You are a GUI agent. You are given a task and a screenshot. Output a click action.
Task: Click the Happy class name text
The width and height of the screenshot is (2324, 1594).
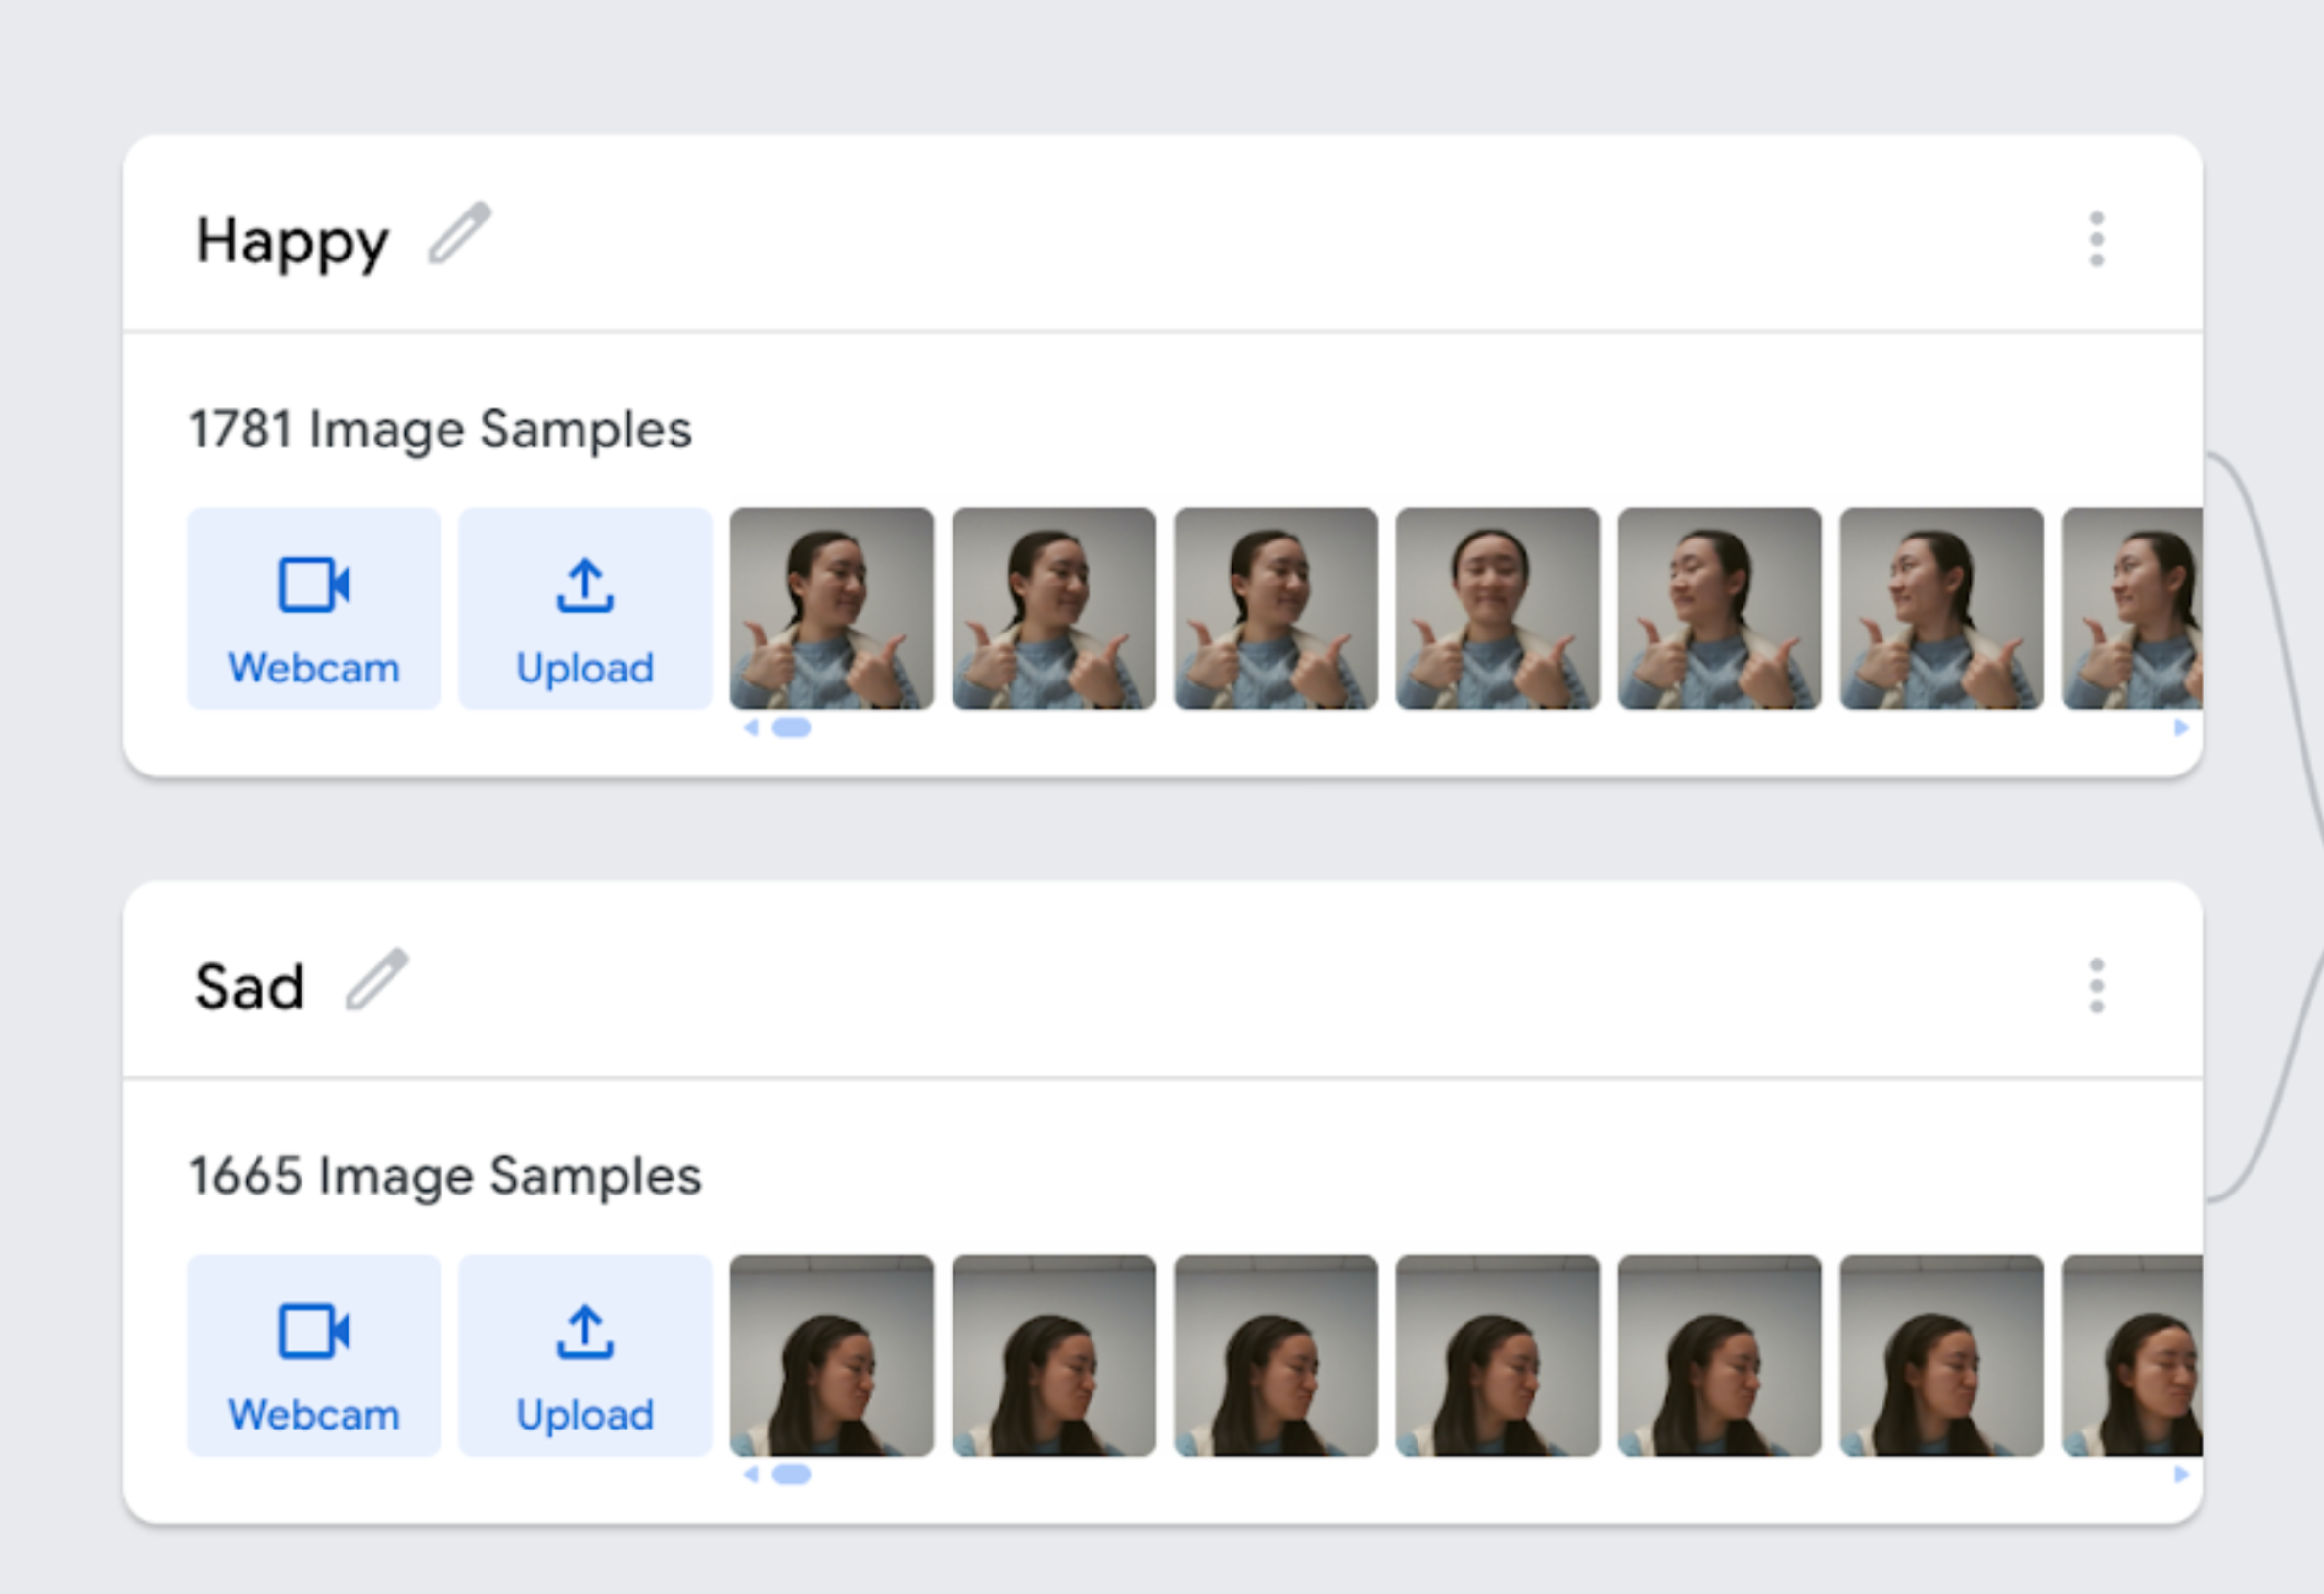[292, 242]
